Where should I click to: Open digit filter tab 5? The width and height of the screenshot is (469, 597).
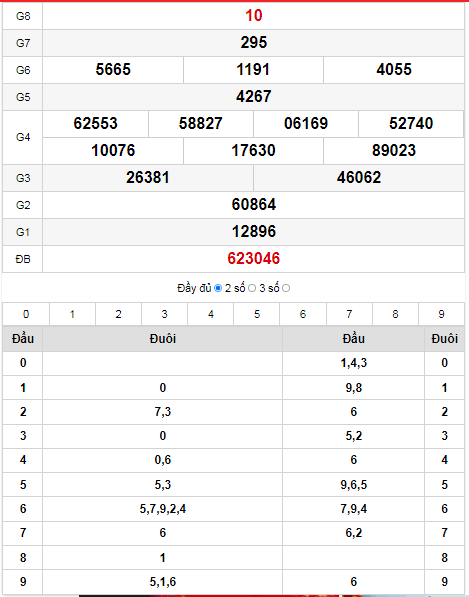pos(257,314)
